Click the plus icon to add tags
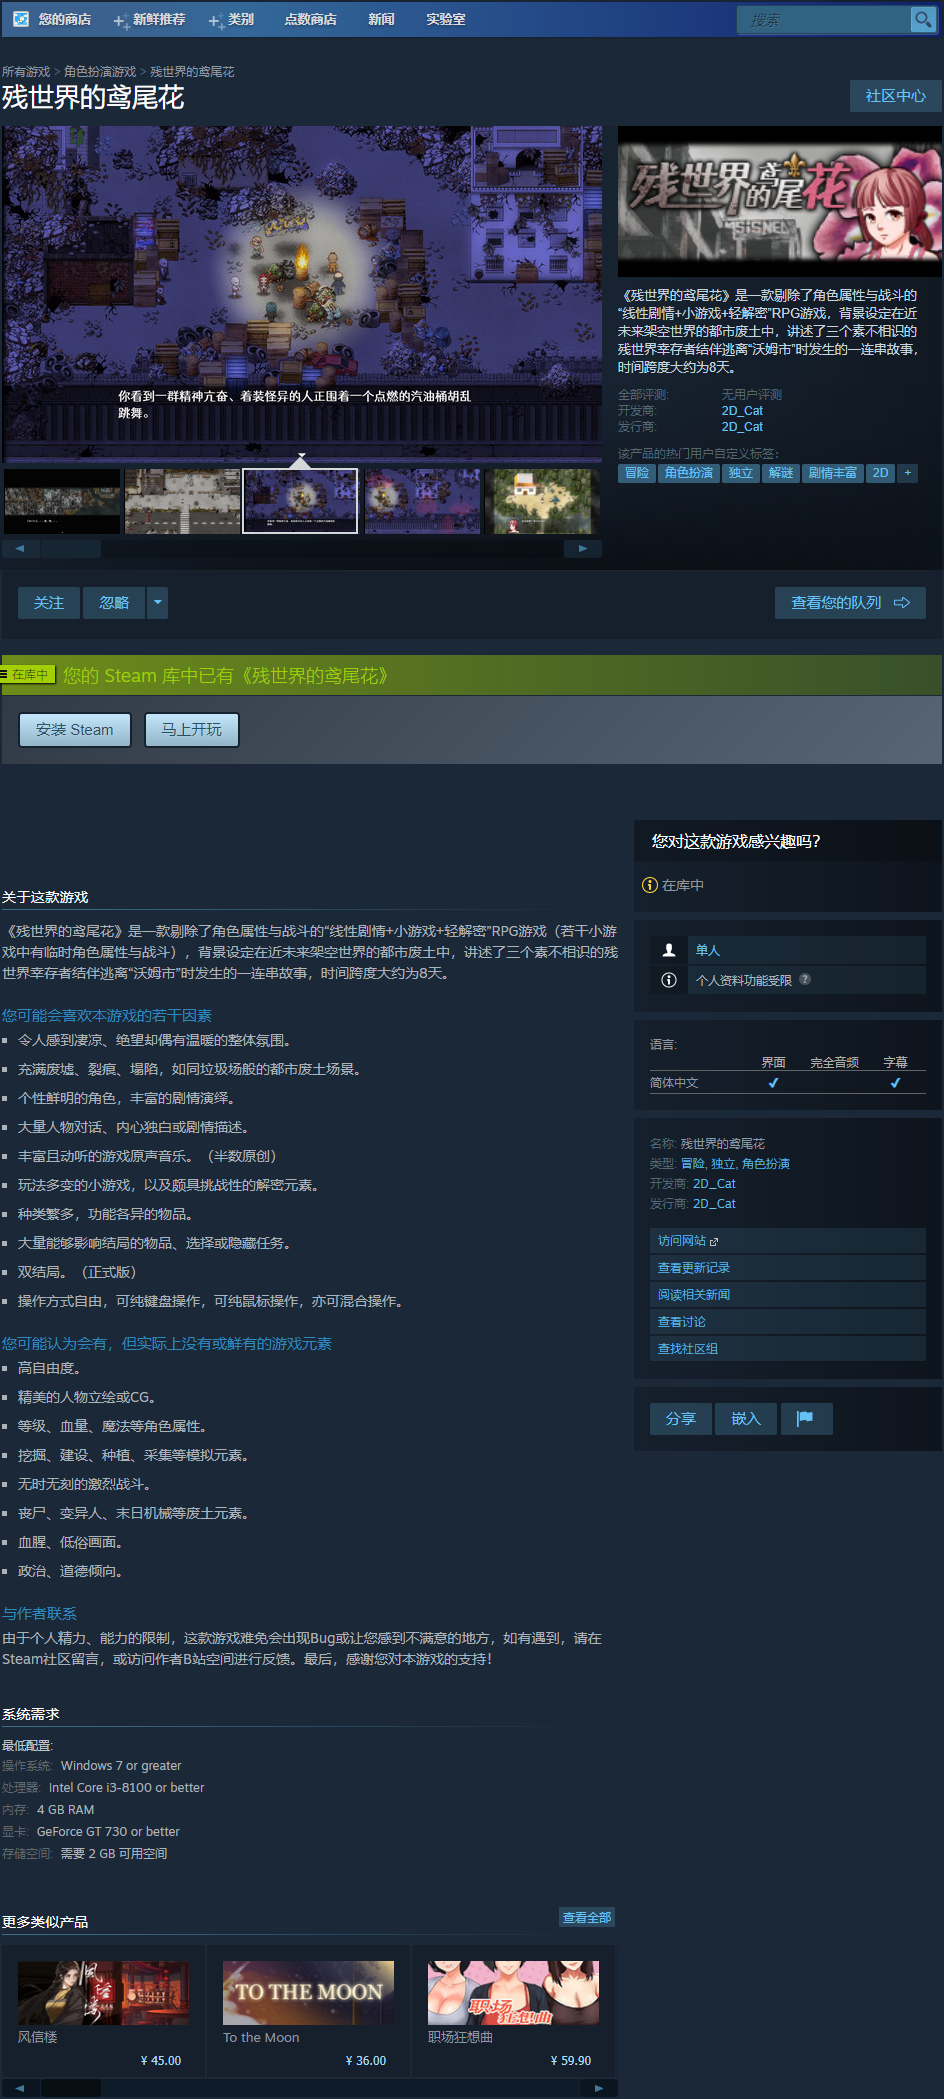This screenshot has height=2099, width=944. click(908, 473)
